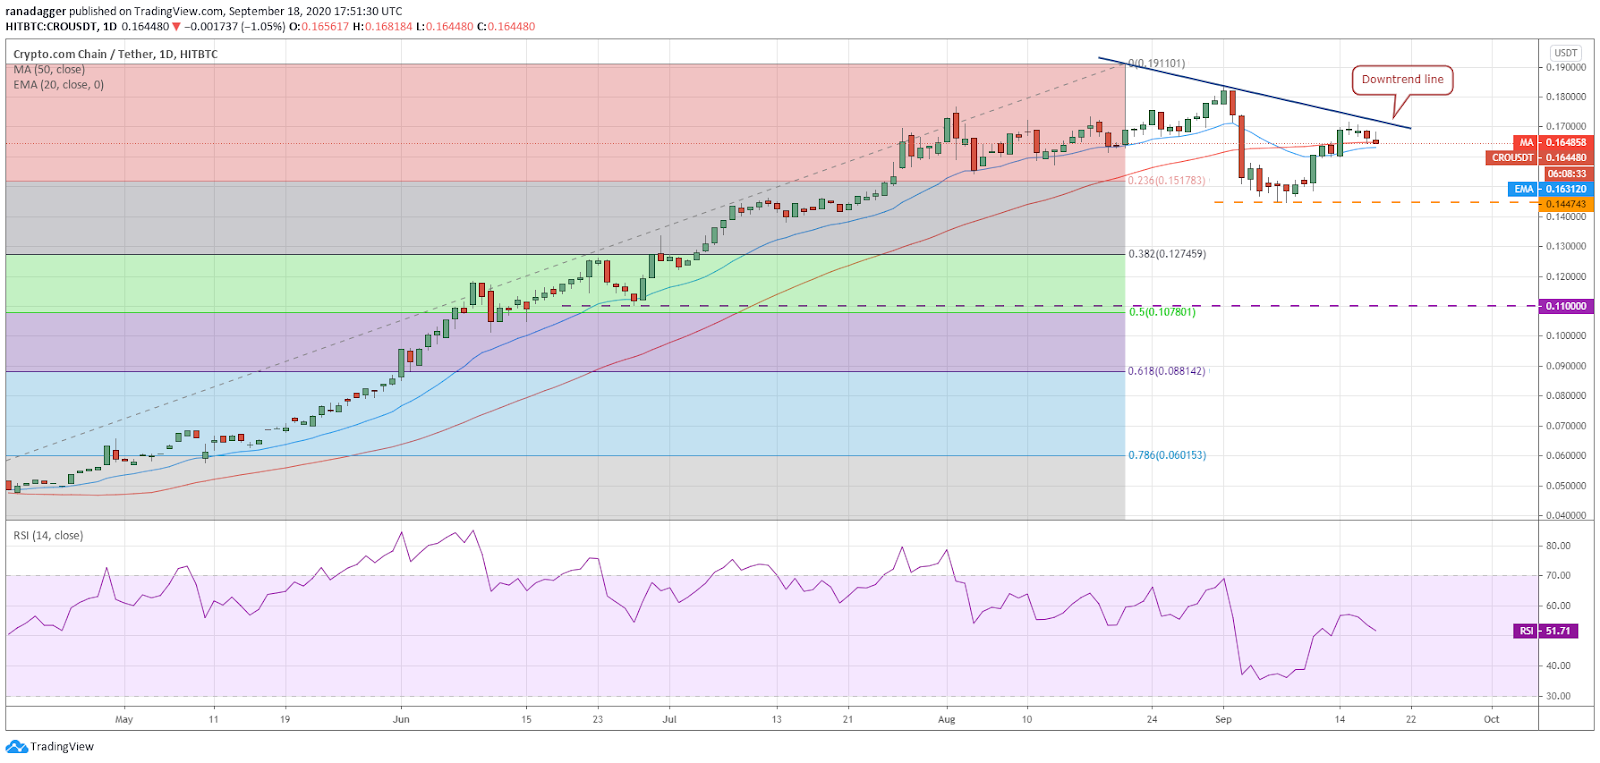Viewport: 1600px width, 763px height.
Task: Click the orange 0.144743 price level tag
Action: 1566,204
